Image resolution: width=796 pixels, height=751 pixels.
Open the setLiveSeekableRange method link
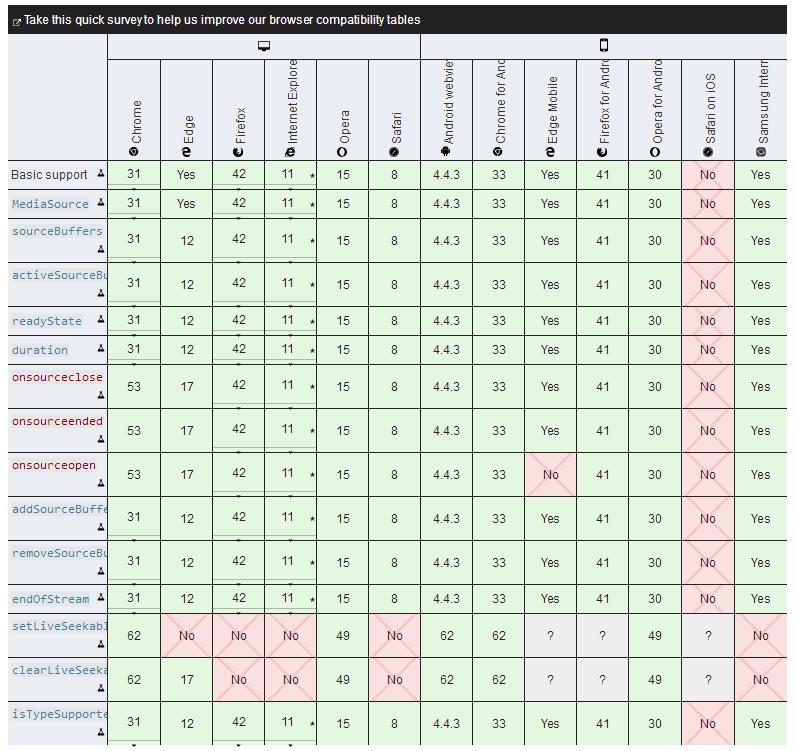pyautogui.click(x=59, y=626)
